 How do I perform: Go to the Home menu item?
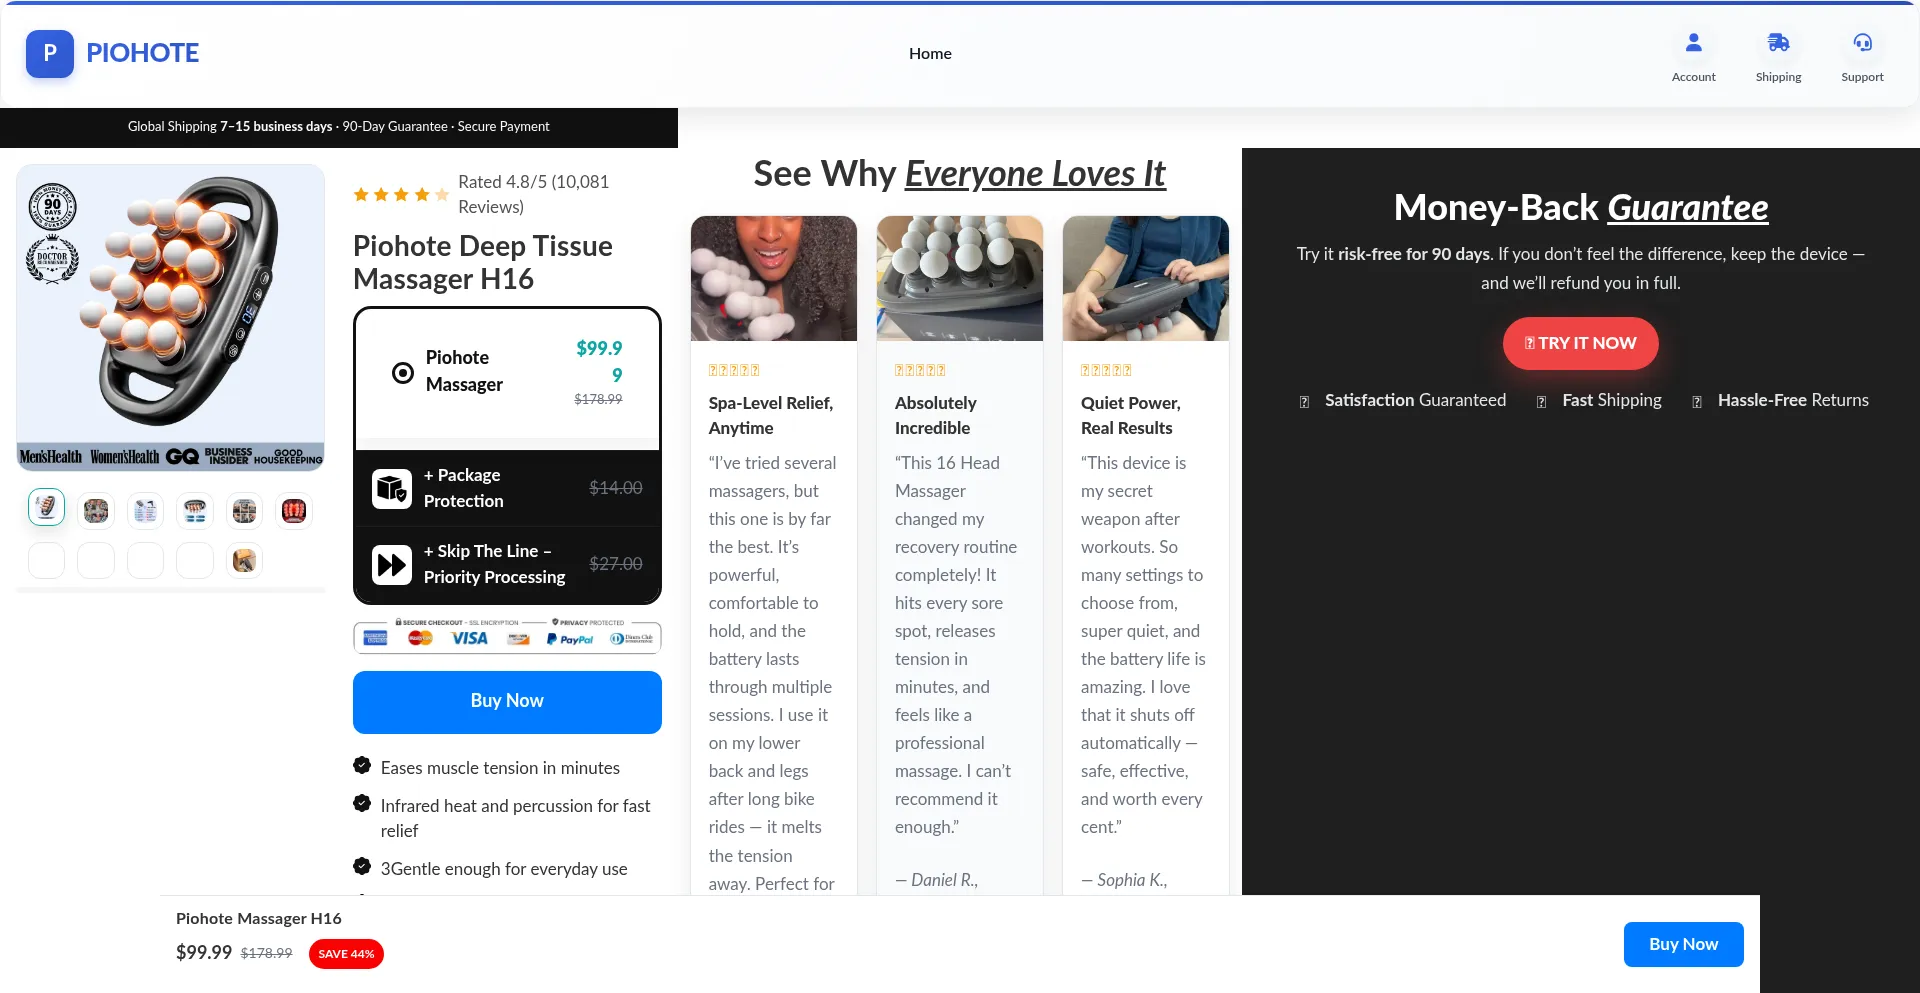click(930, 54)
